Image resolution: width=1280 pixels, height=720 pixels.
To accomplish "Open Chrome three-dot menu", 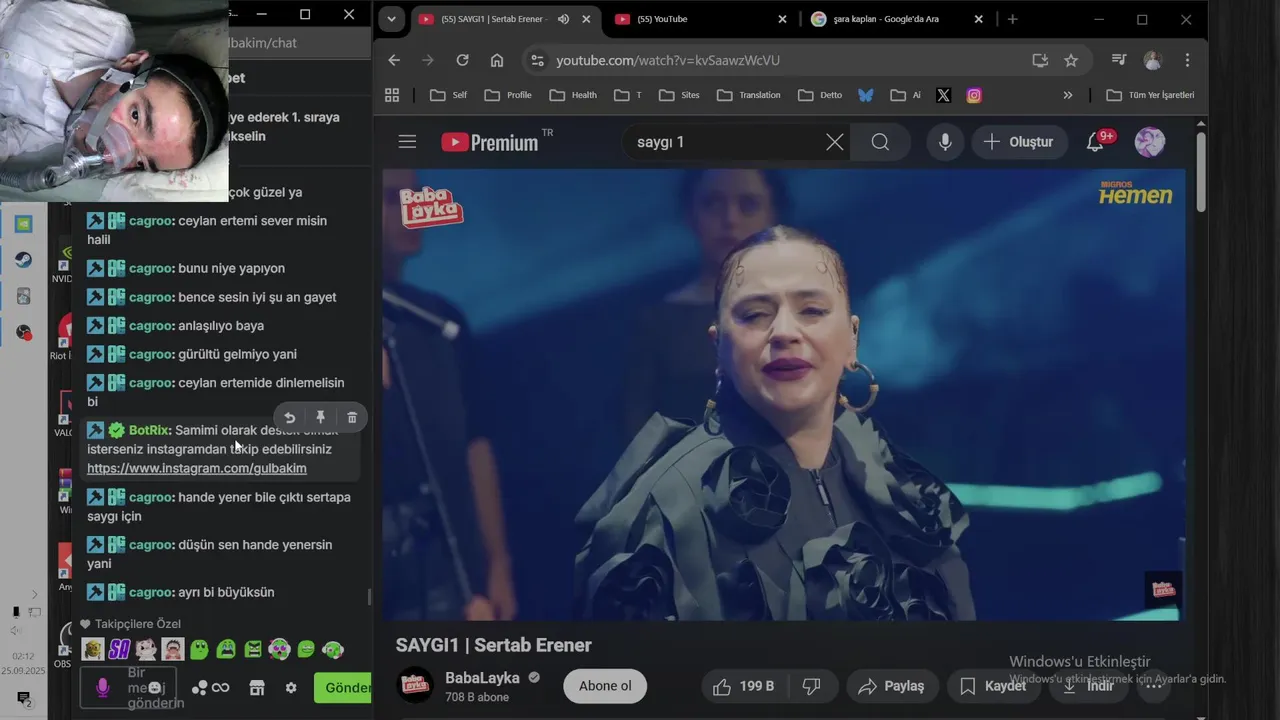I will tap(1187, 60).
